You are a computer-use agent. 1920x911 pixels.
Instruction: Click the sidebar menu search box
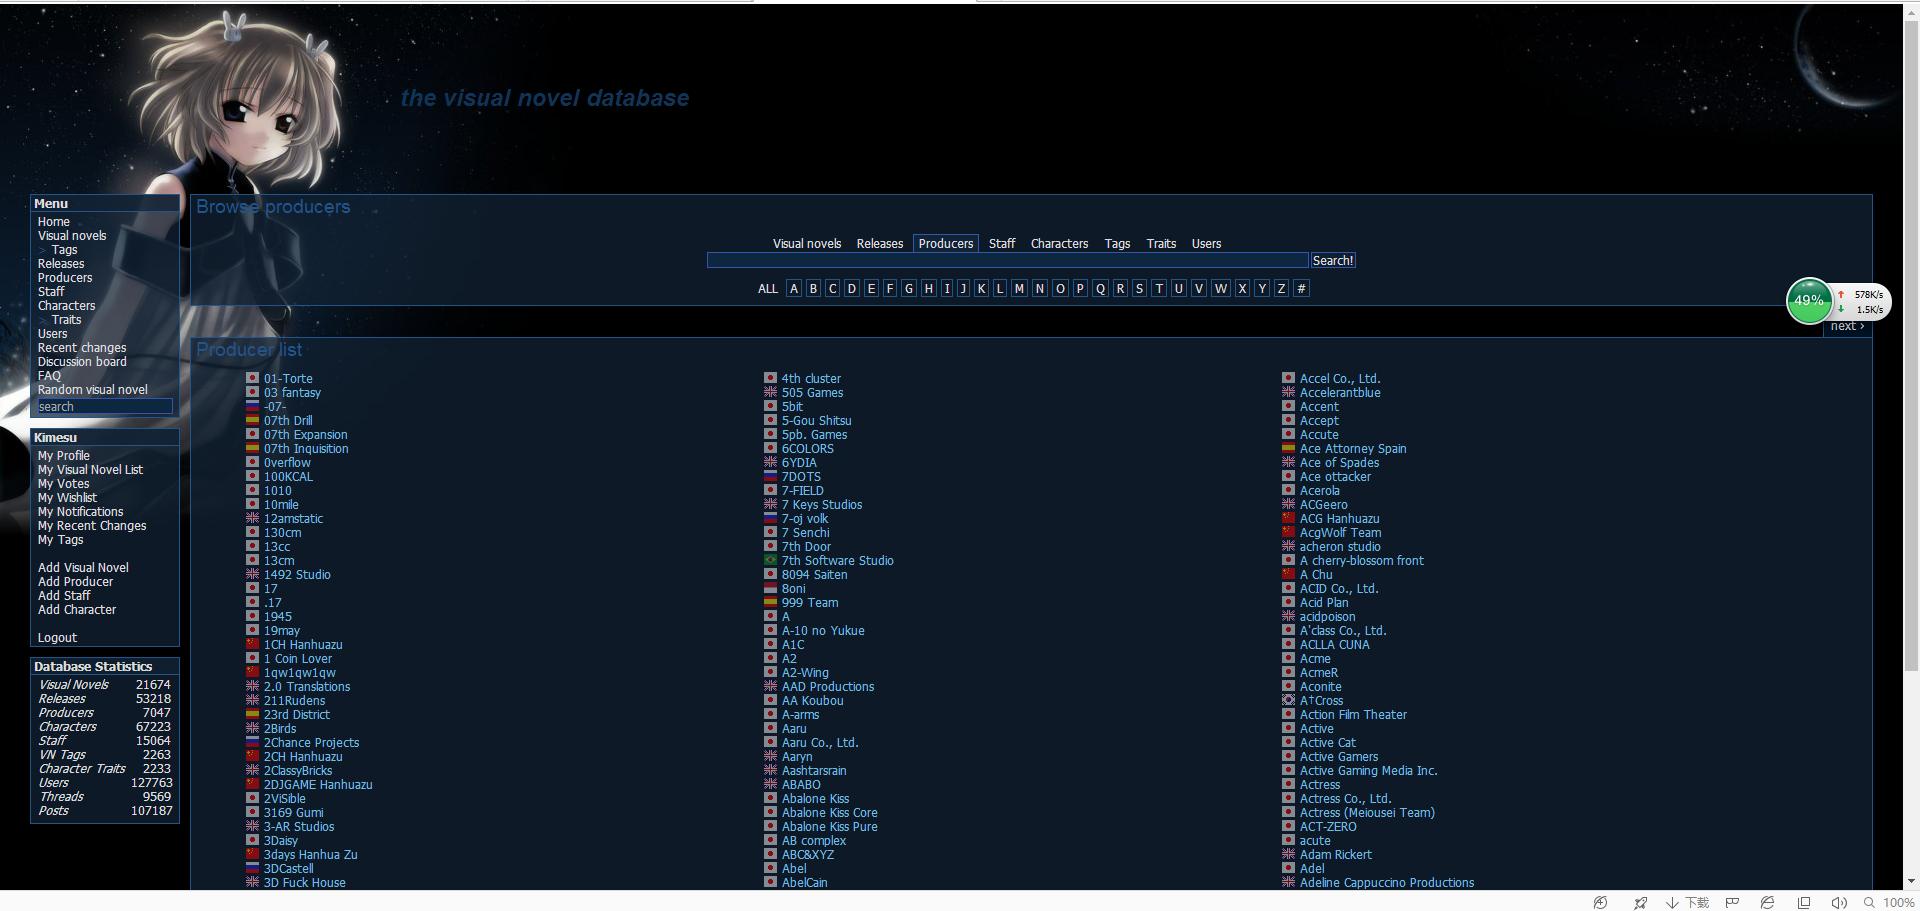point(104,406)
